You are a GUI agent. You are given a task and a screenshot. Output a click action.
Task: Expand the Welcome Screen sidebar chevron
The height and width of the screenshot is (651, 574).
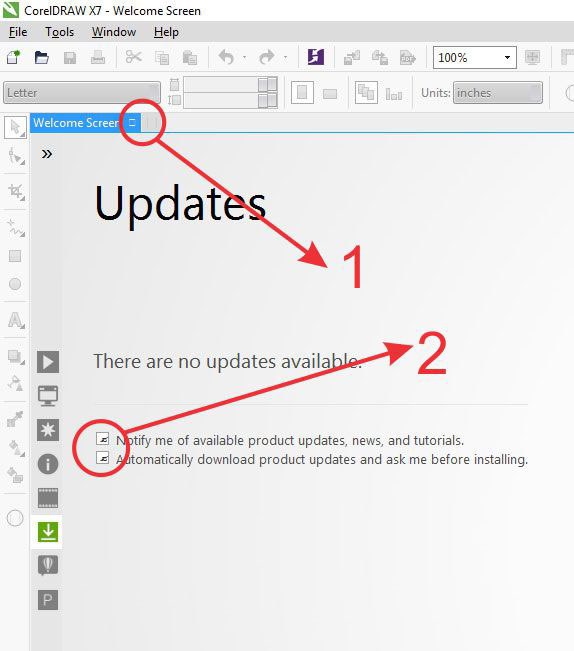click(x=47, y=154)
